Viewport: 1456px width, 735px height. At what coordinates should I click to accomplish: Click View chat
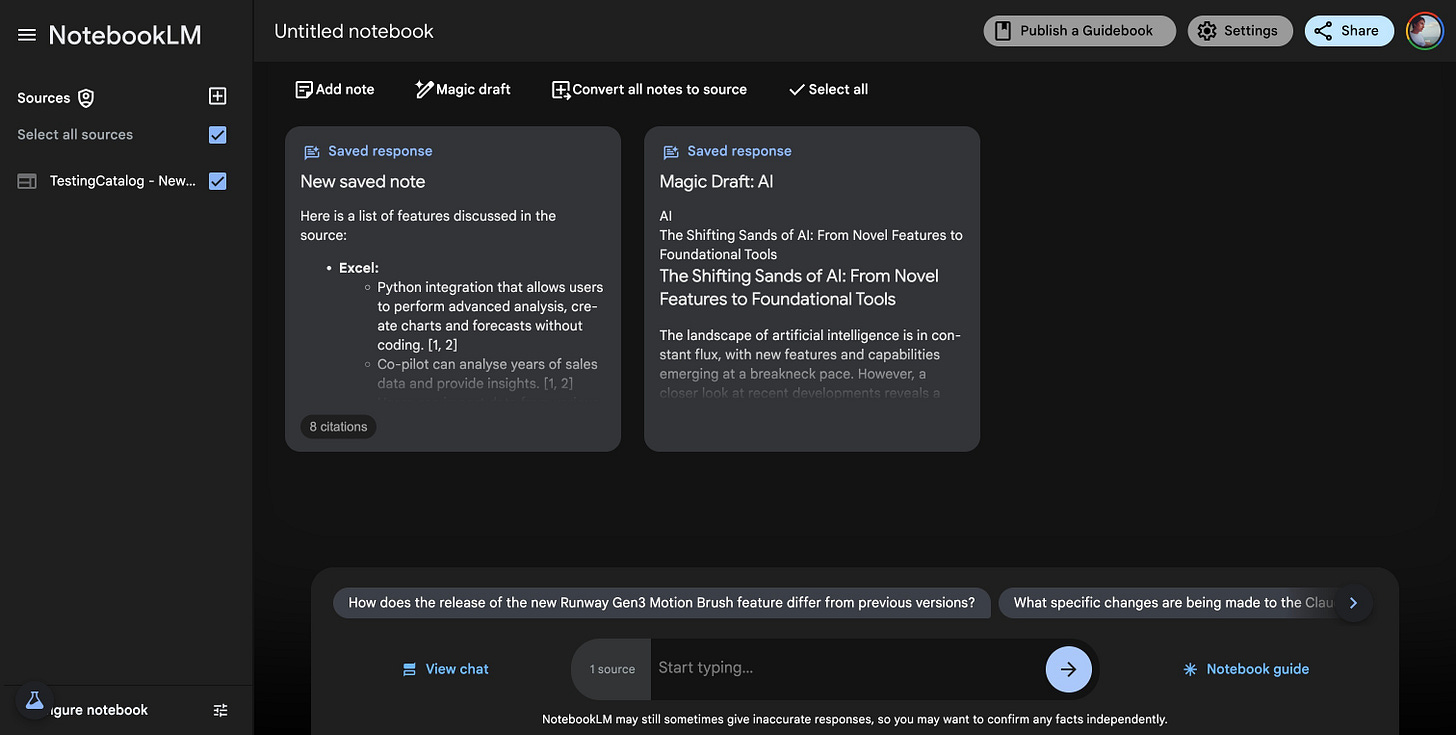pyautogui.click(x=446, y=669)
